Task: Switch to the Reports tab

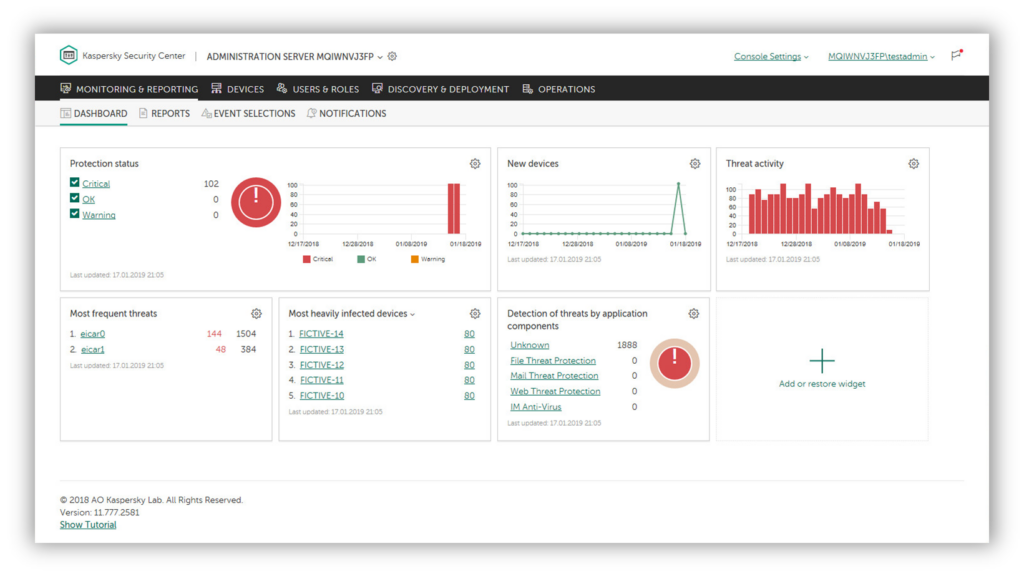Action: (x=164, y=114)
